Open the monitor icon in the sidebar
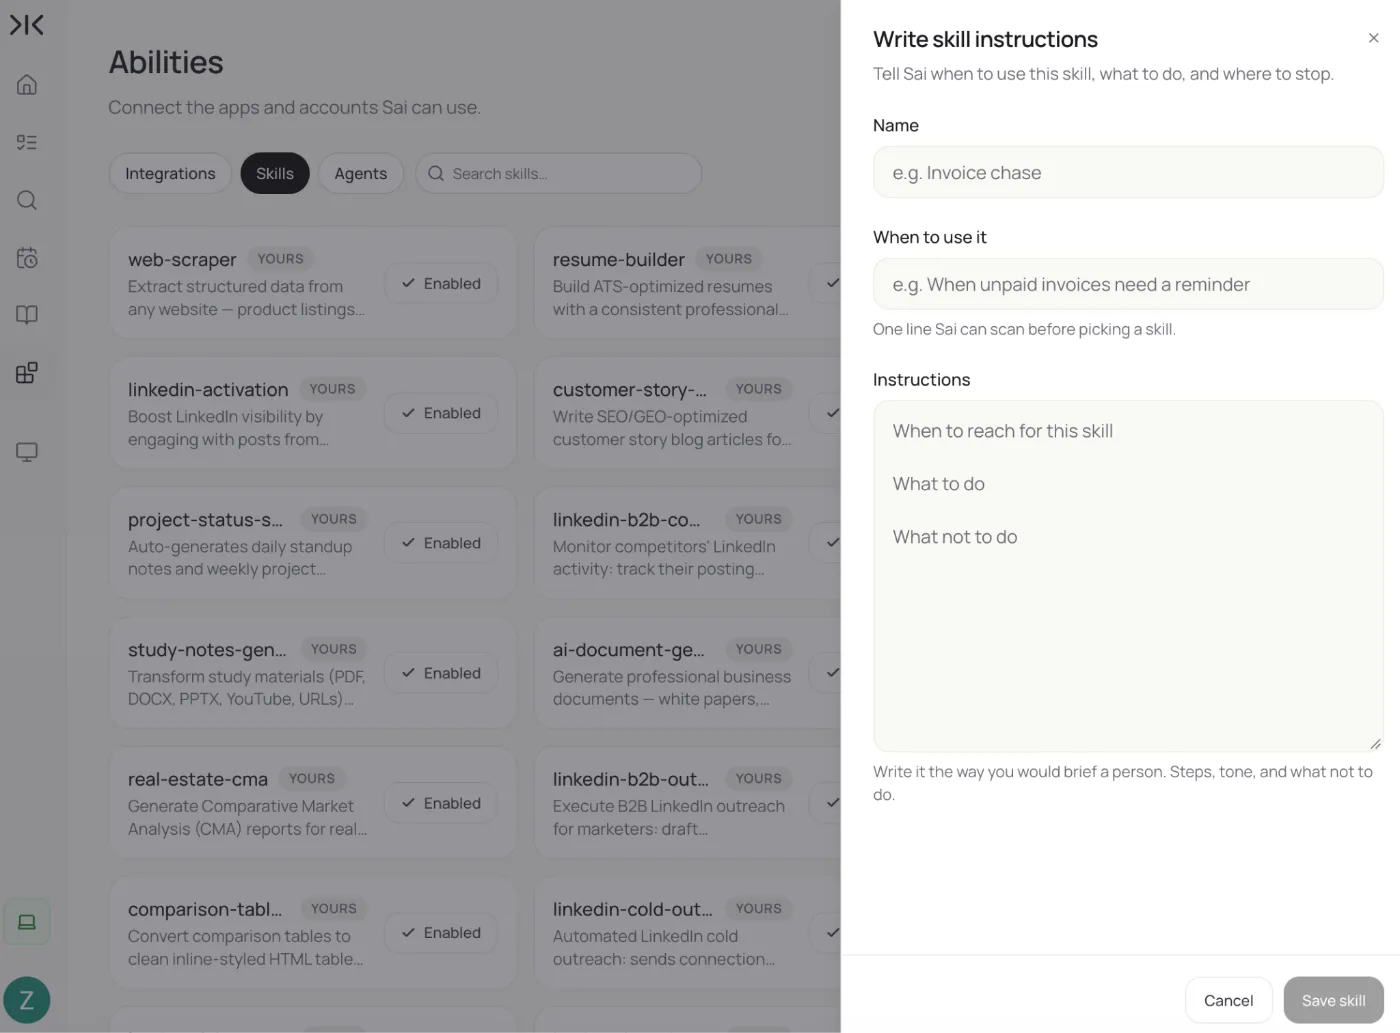Screen dimensions: 1400x1033 pos(27,452)
